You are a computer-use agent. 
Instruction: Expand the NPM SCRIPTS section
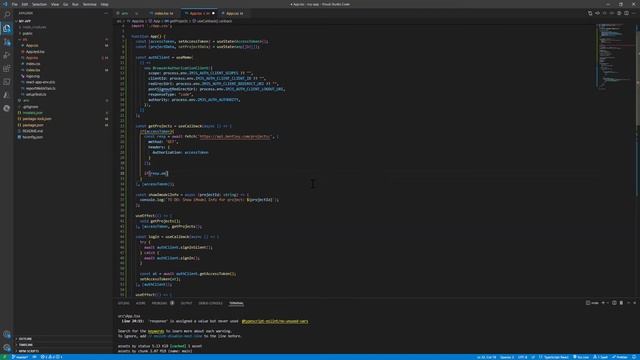pyautogui.click(x=29, y=351)
